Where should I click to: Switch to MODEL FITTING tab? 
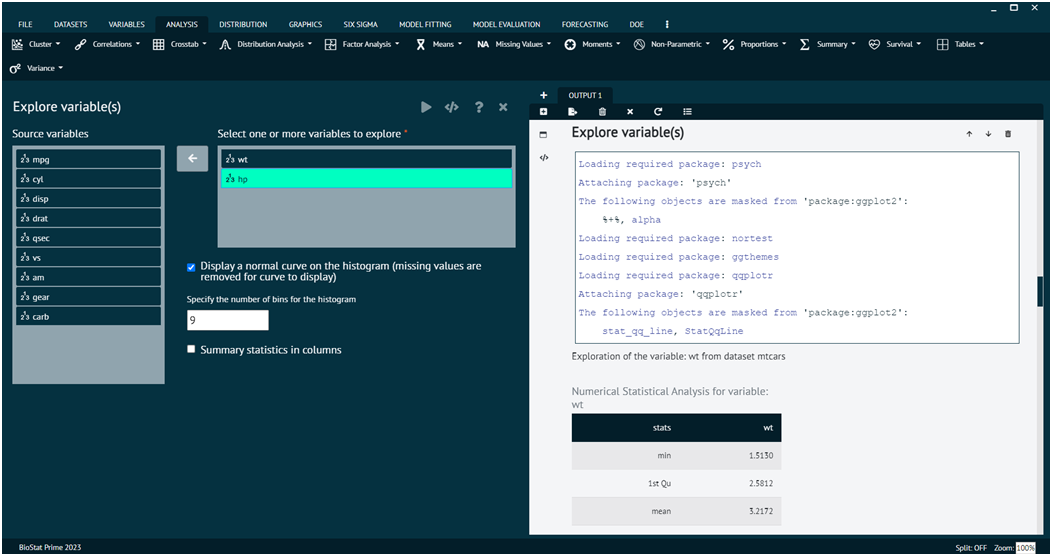[x=425, y=24]
